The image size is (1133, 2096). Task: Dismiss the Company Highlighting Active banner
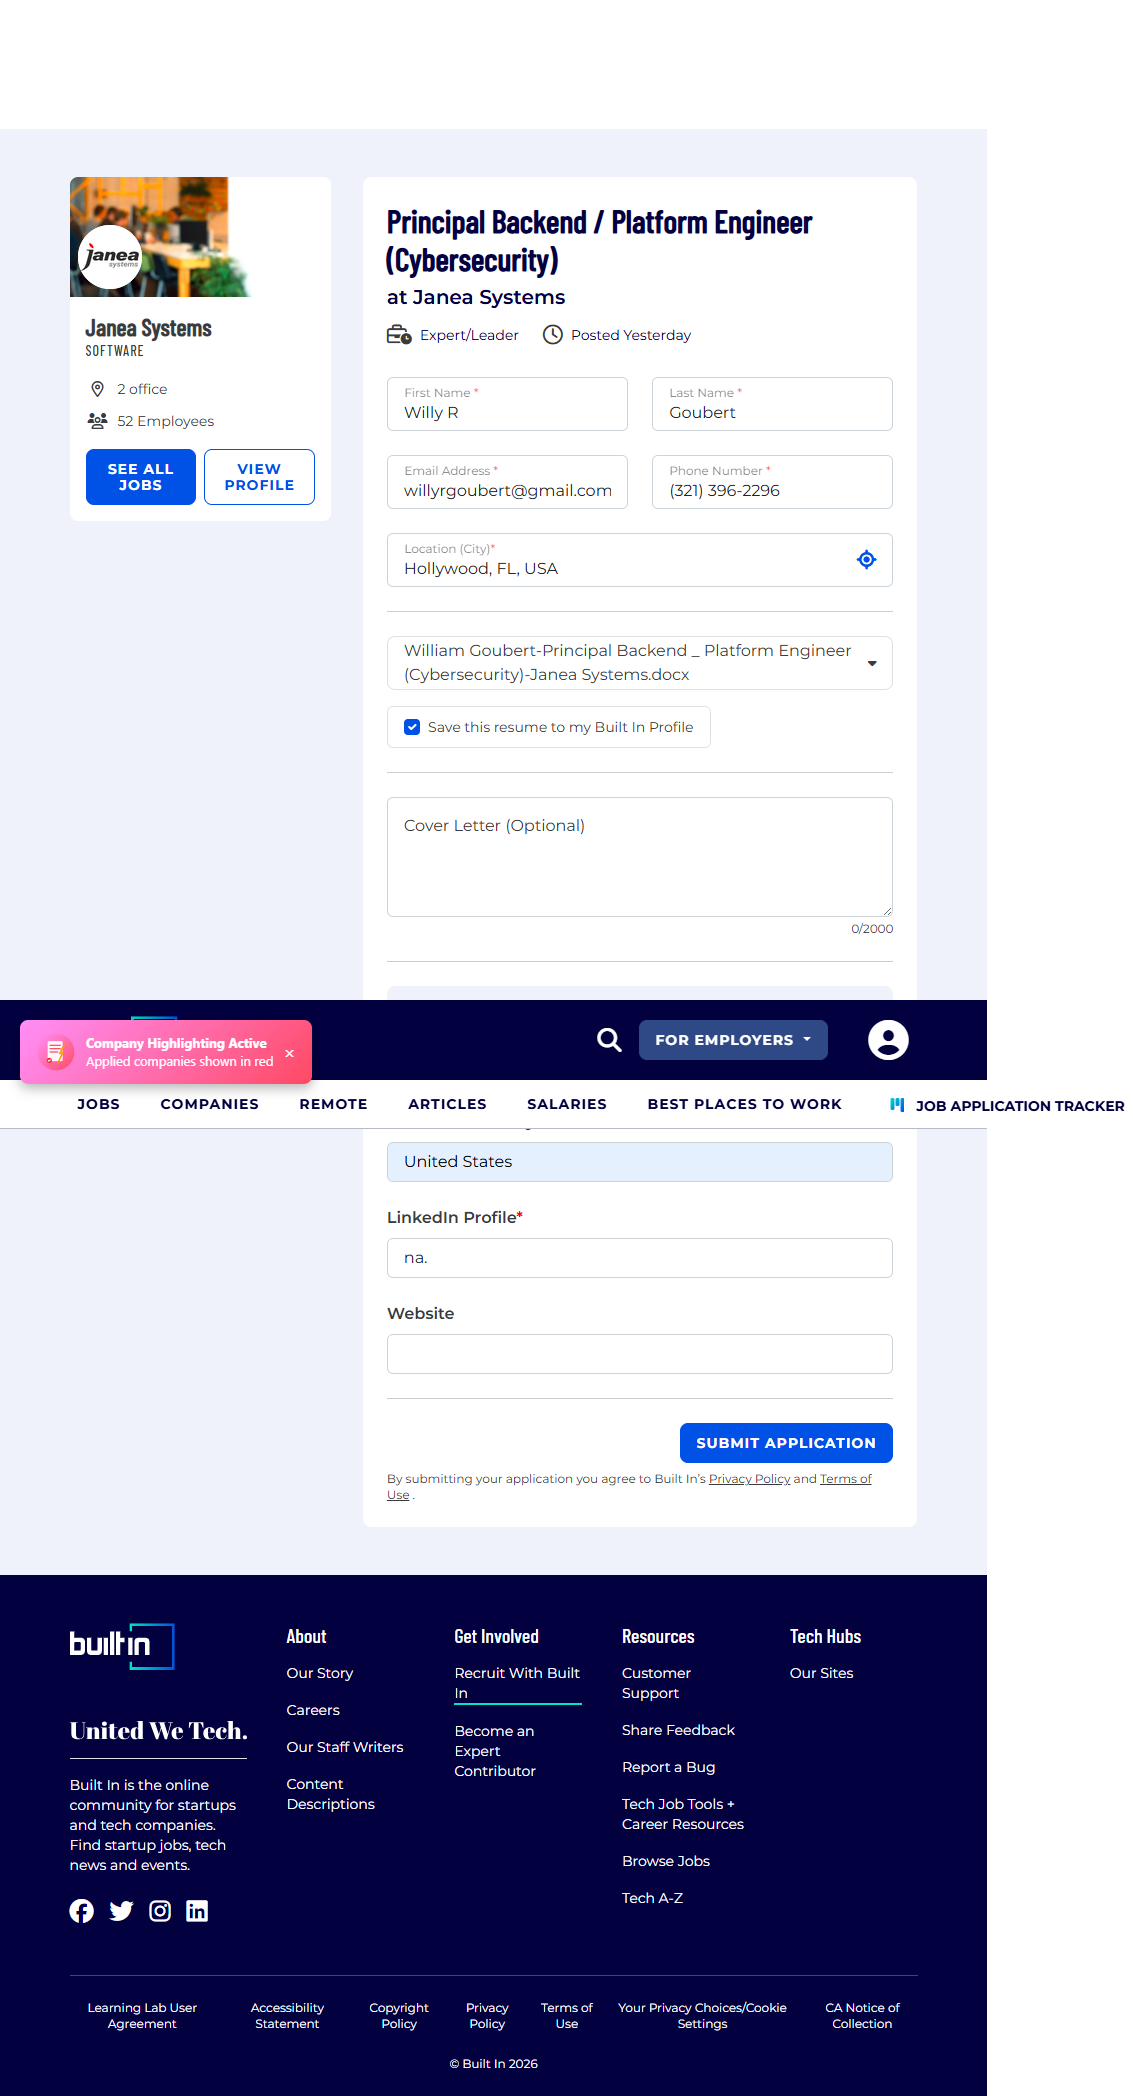tap(289, 1053)
